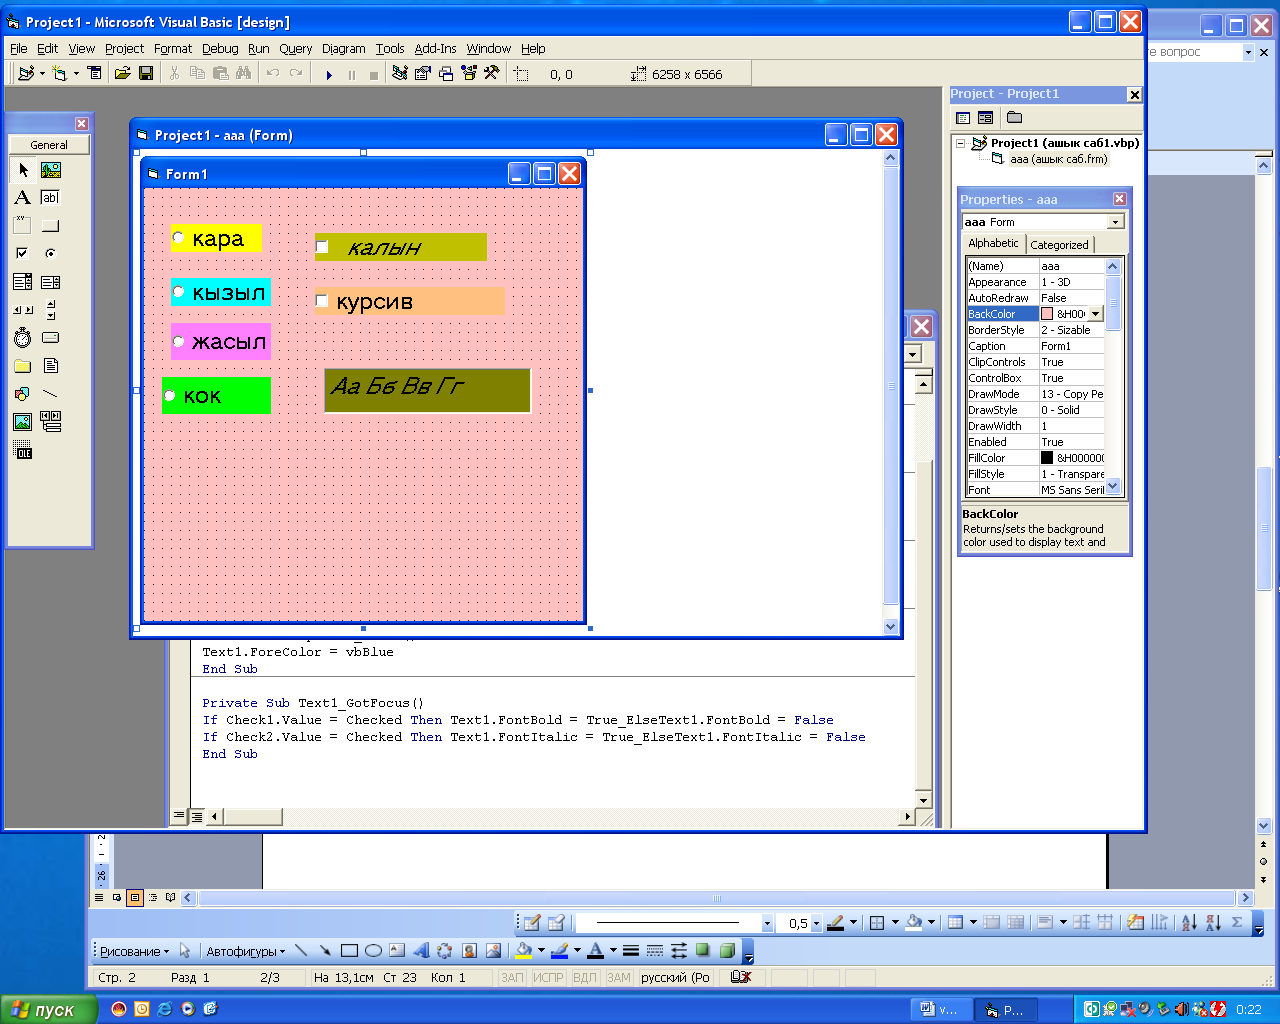This screenshot has height=1024, width=1280.
Task: Select the TextBox tool (ab|)
Action: click(x=51, y=198)
